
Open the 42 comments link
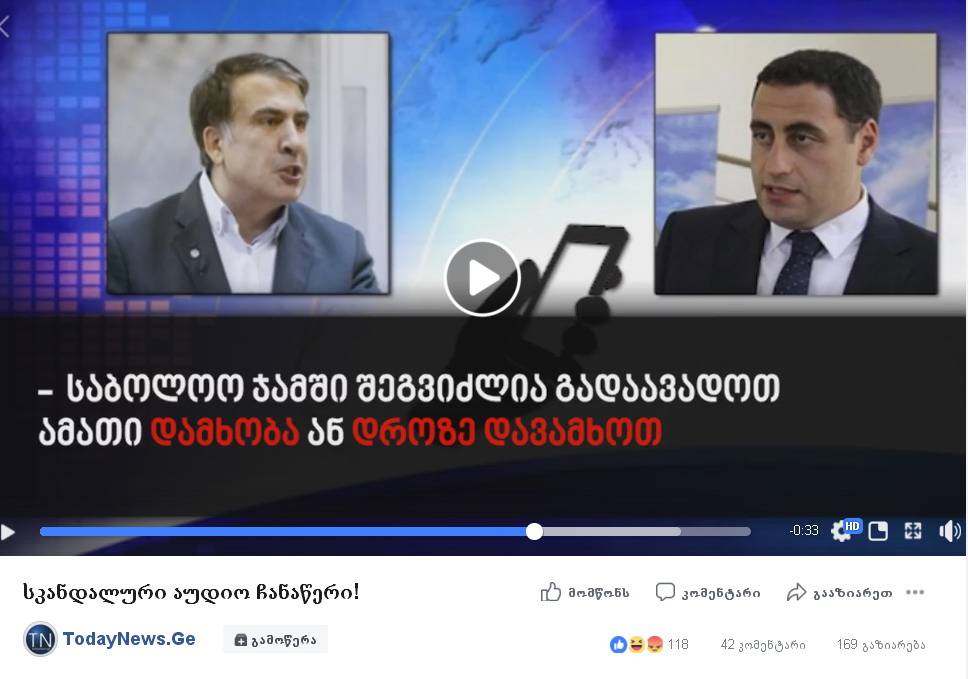(x=763, y=644)
